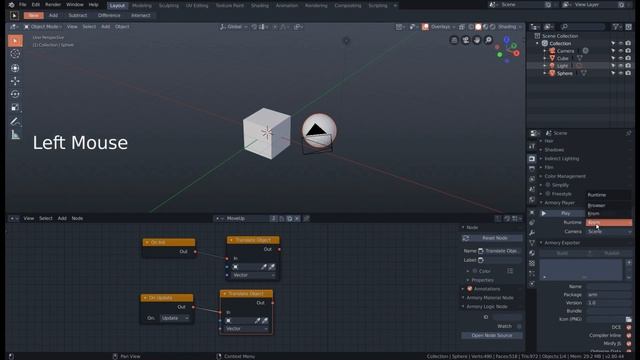Switch viewport to wireframe shading mode
Image resolution: width=640 pixels, height=360 pixels.
click(x=471, y=27)
